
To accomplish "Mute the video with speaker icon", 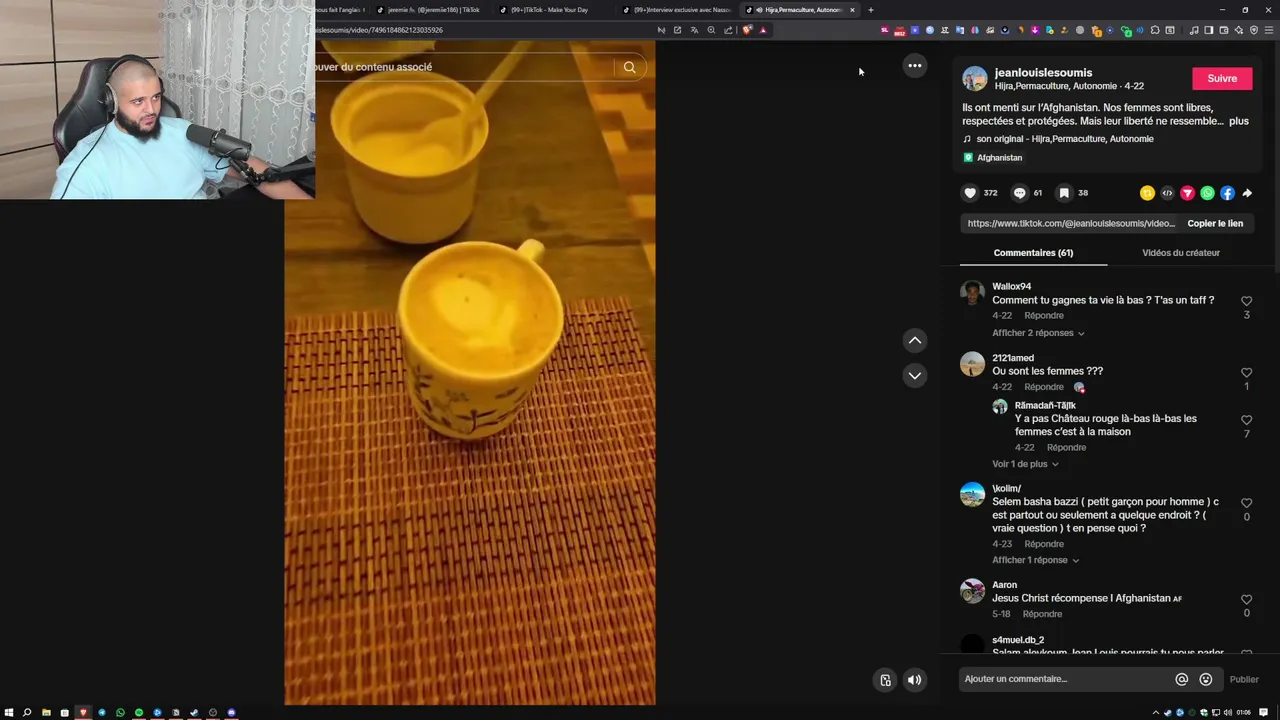I will pos(914,680).
